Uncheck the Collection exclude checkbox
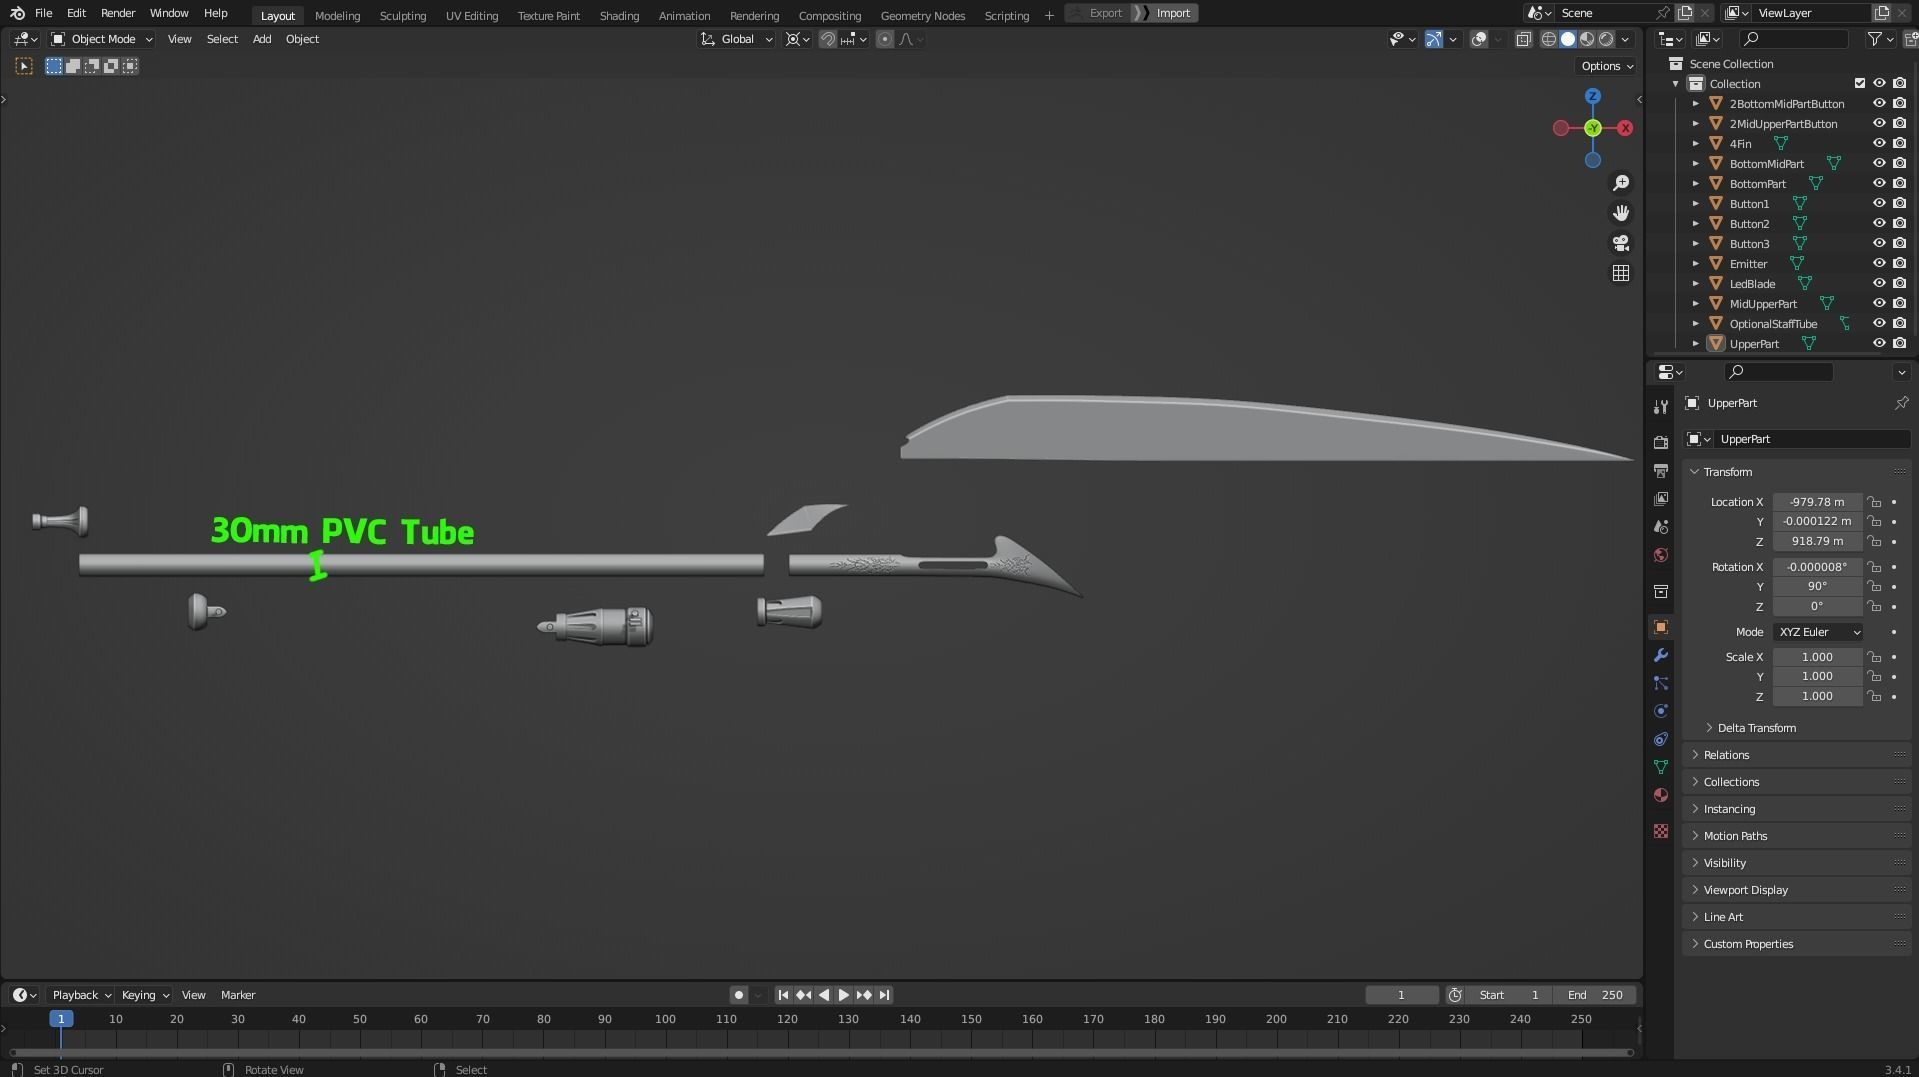This screenshot has width=1919, height=1077. pos(1859,84)
